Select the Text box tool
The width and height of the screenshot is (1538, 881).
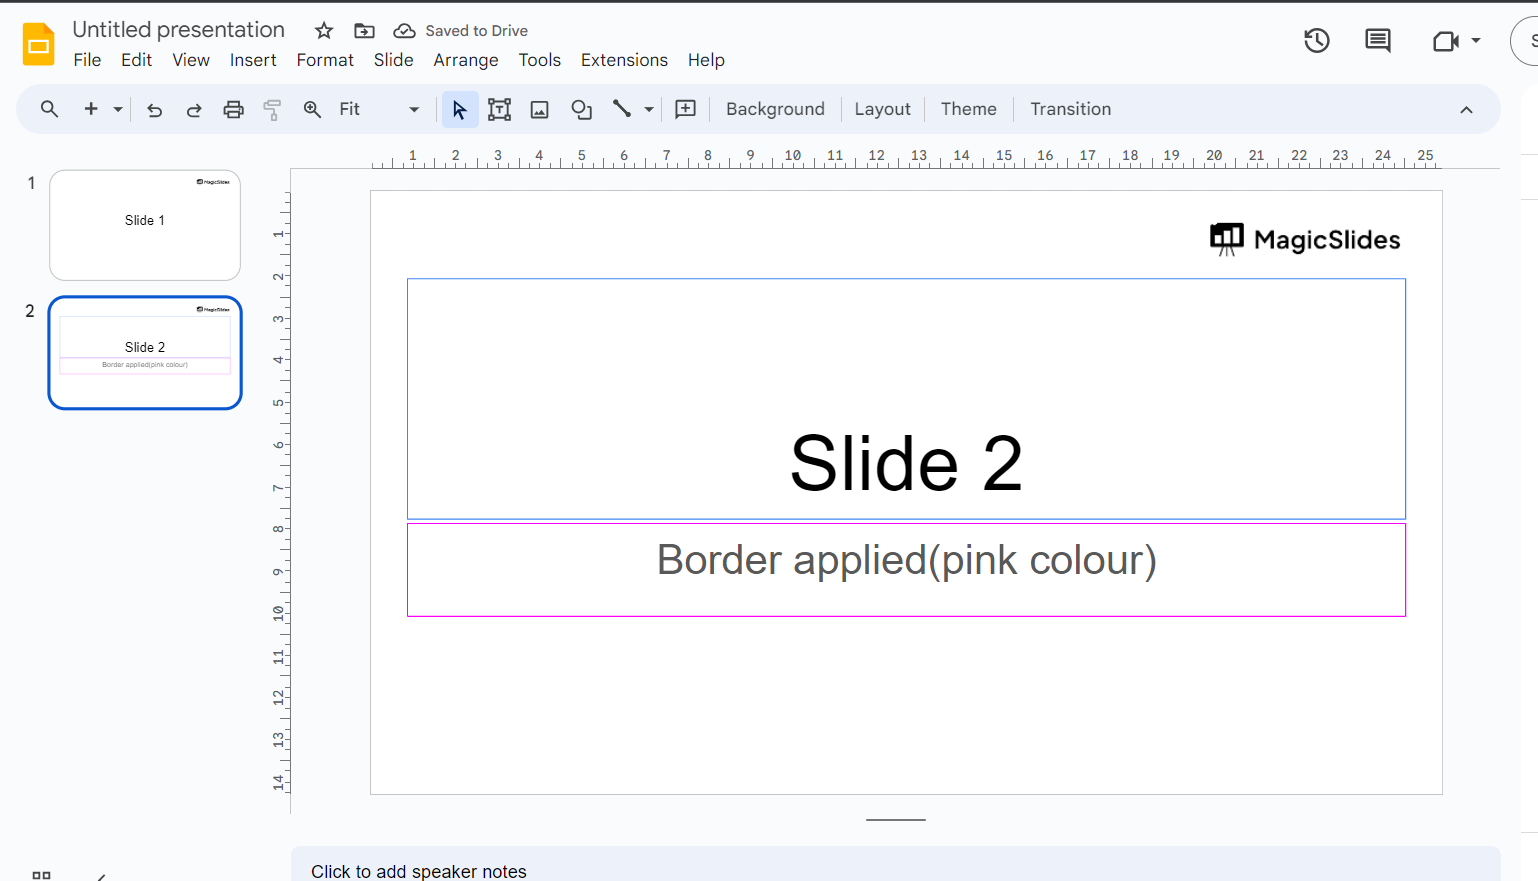[499, 110]
